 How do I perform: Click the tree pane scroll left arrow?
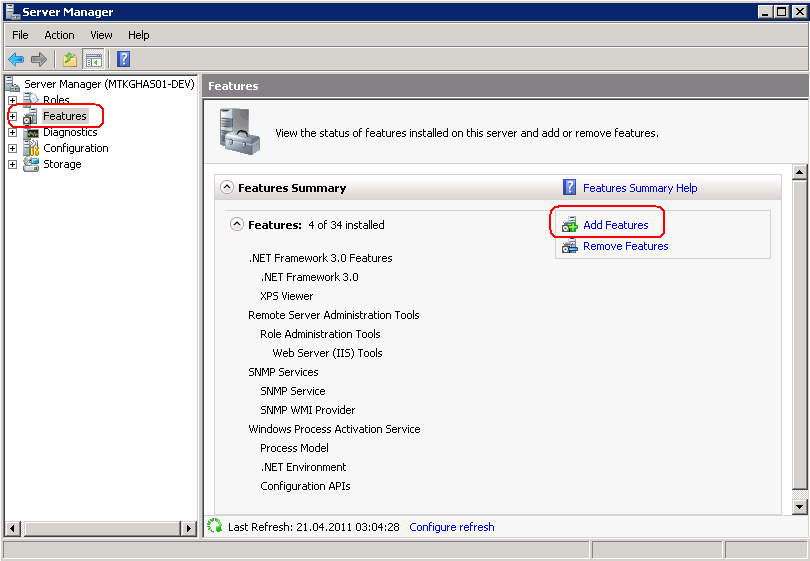(13, 528)
